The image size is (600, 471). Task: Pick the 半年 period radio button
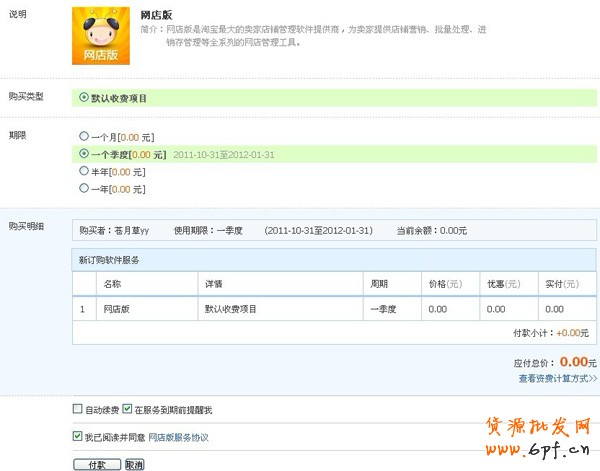coord(83,172)
